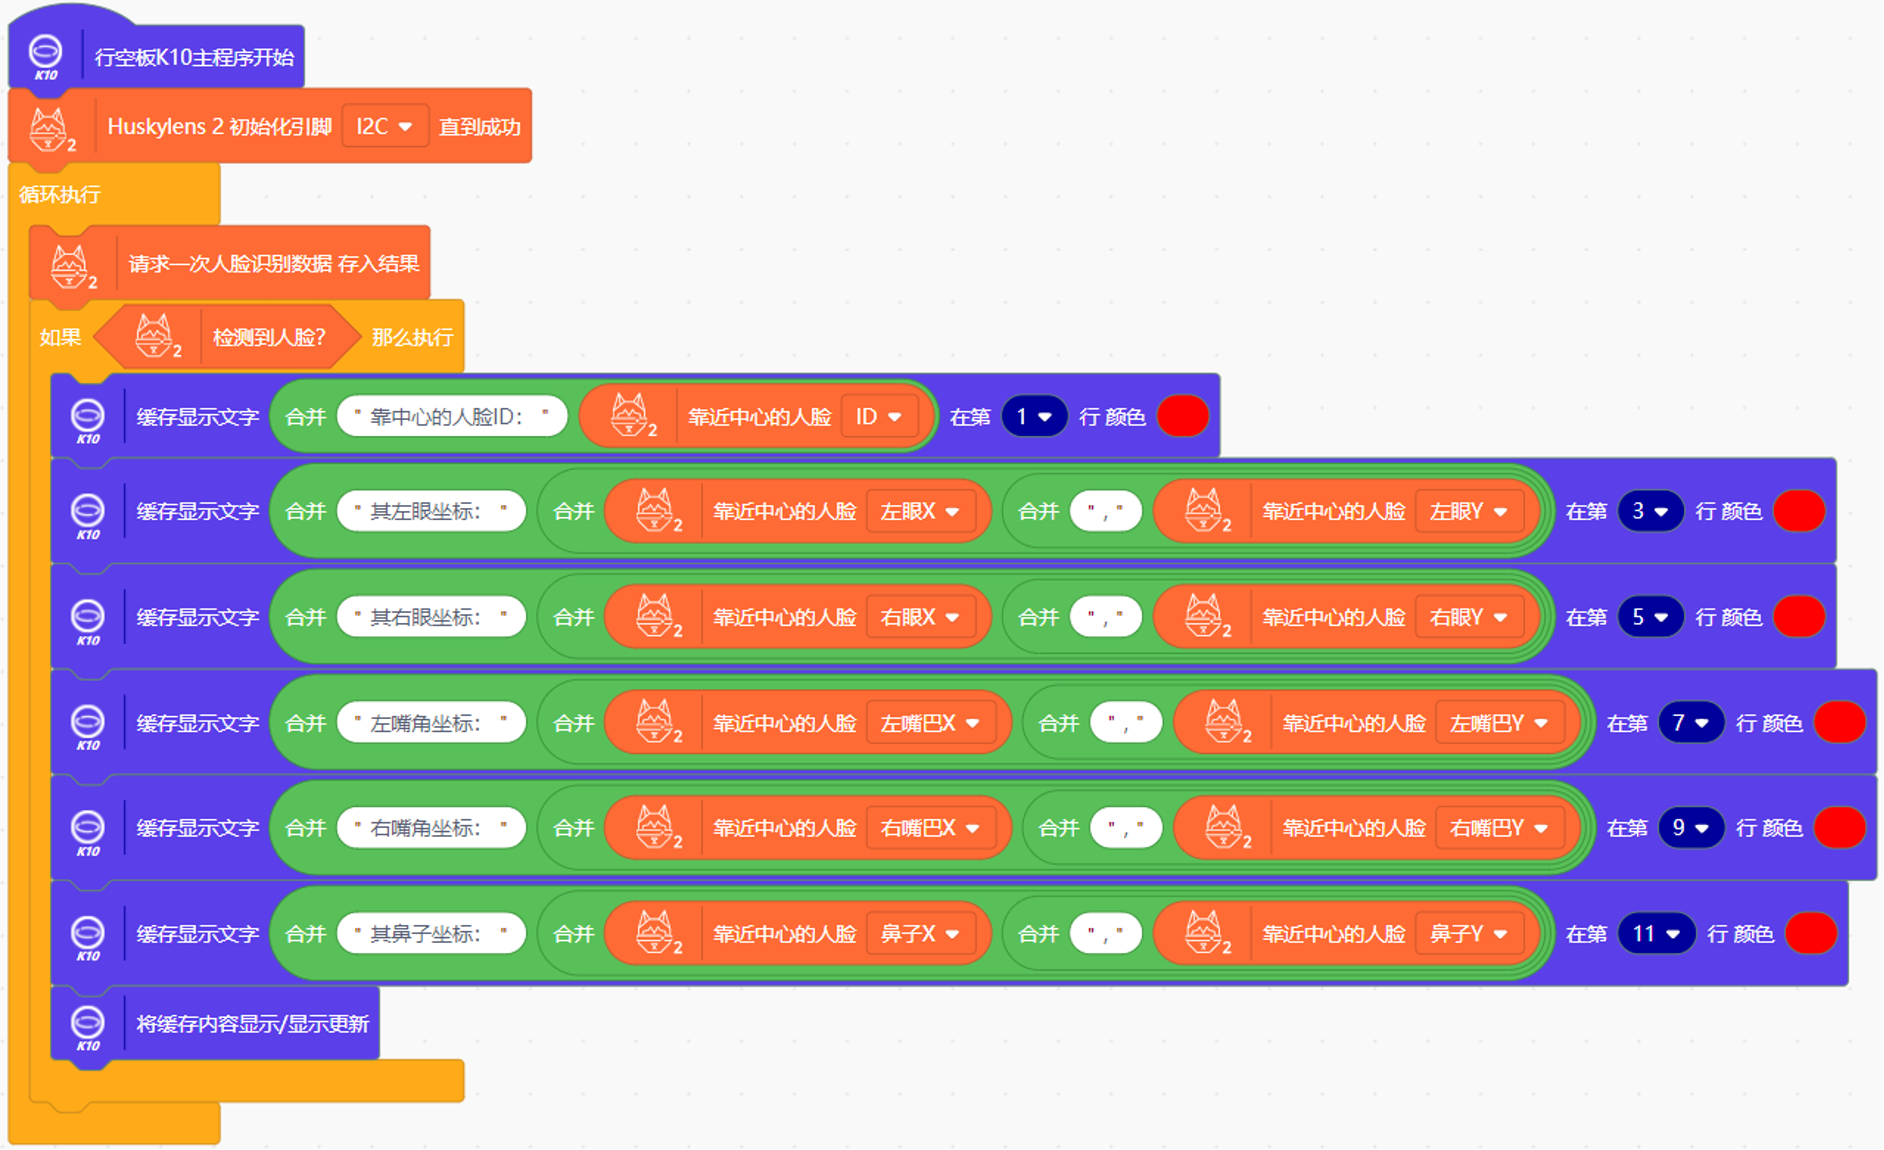Open the 左眼X property dropdown
Viewport: 1884px width, 1150px height.
(919, 512)
